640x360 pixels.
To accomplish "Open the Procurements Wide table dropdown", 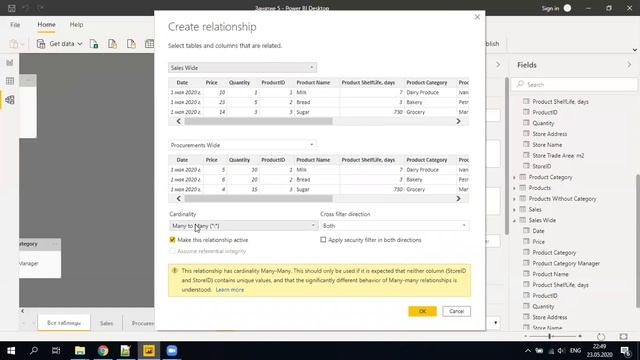I will point(242,145).
